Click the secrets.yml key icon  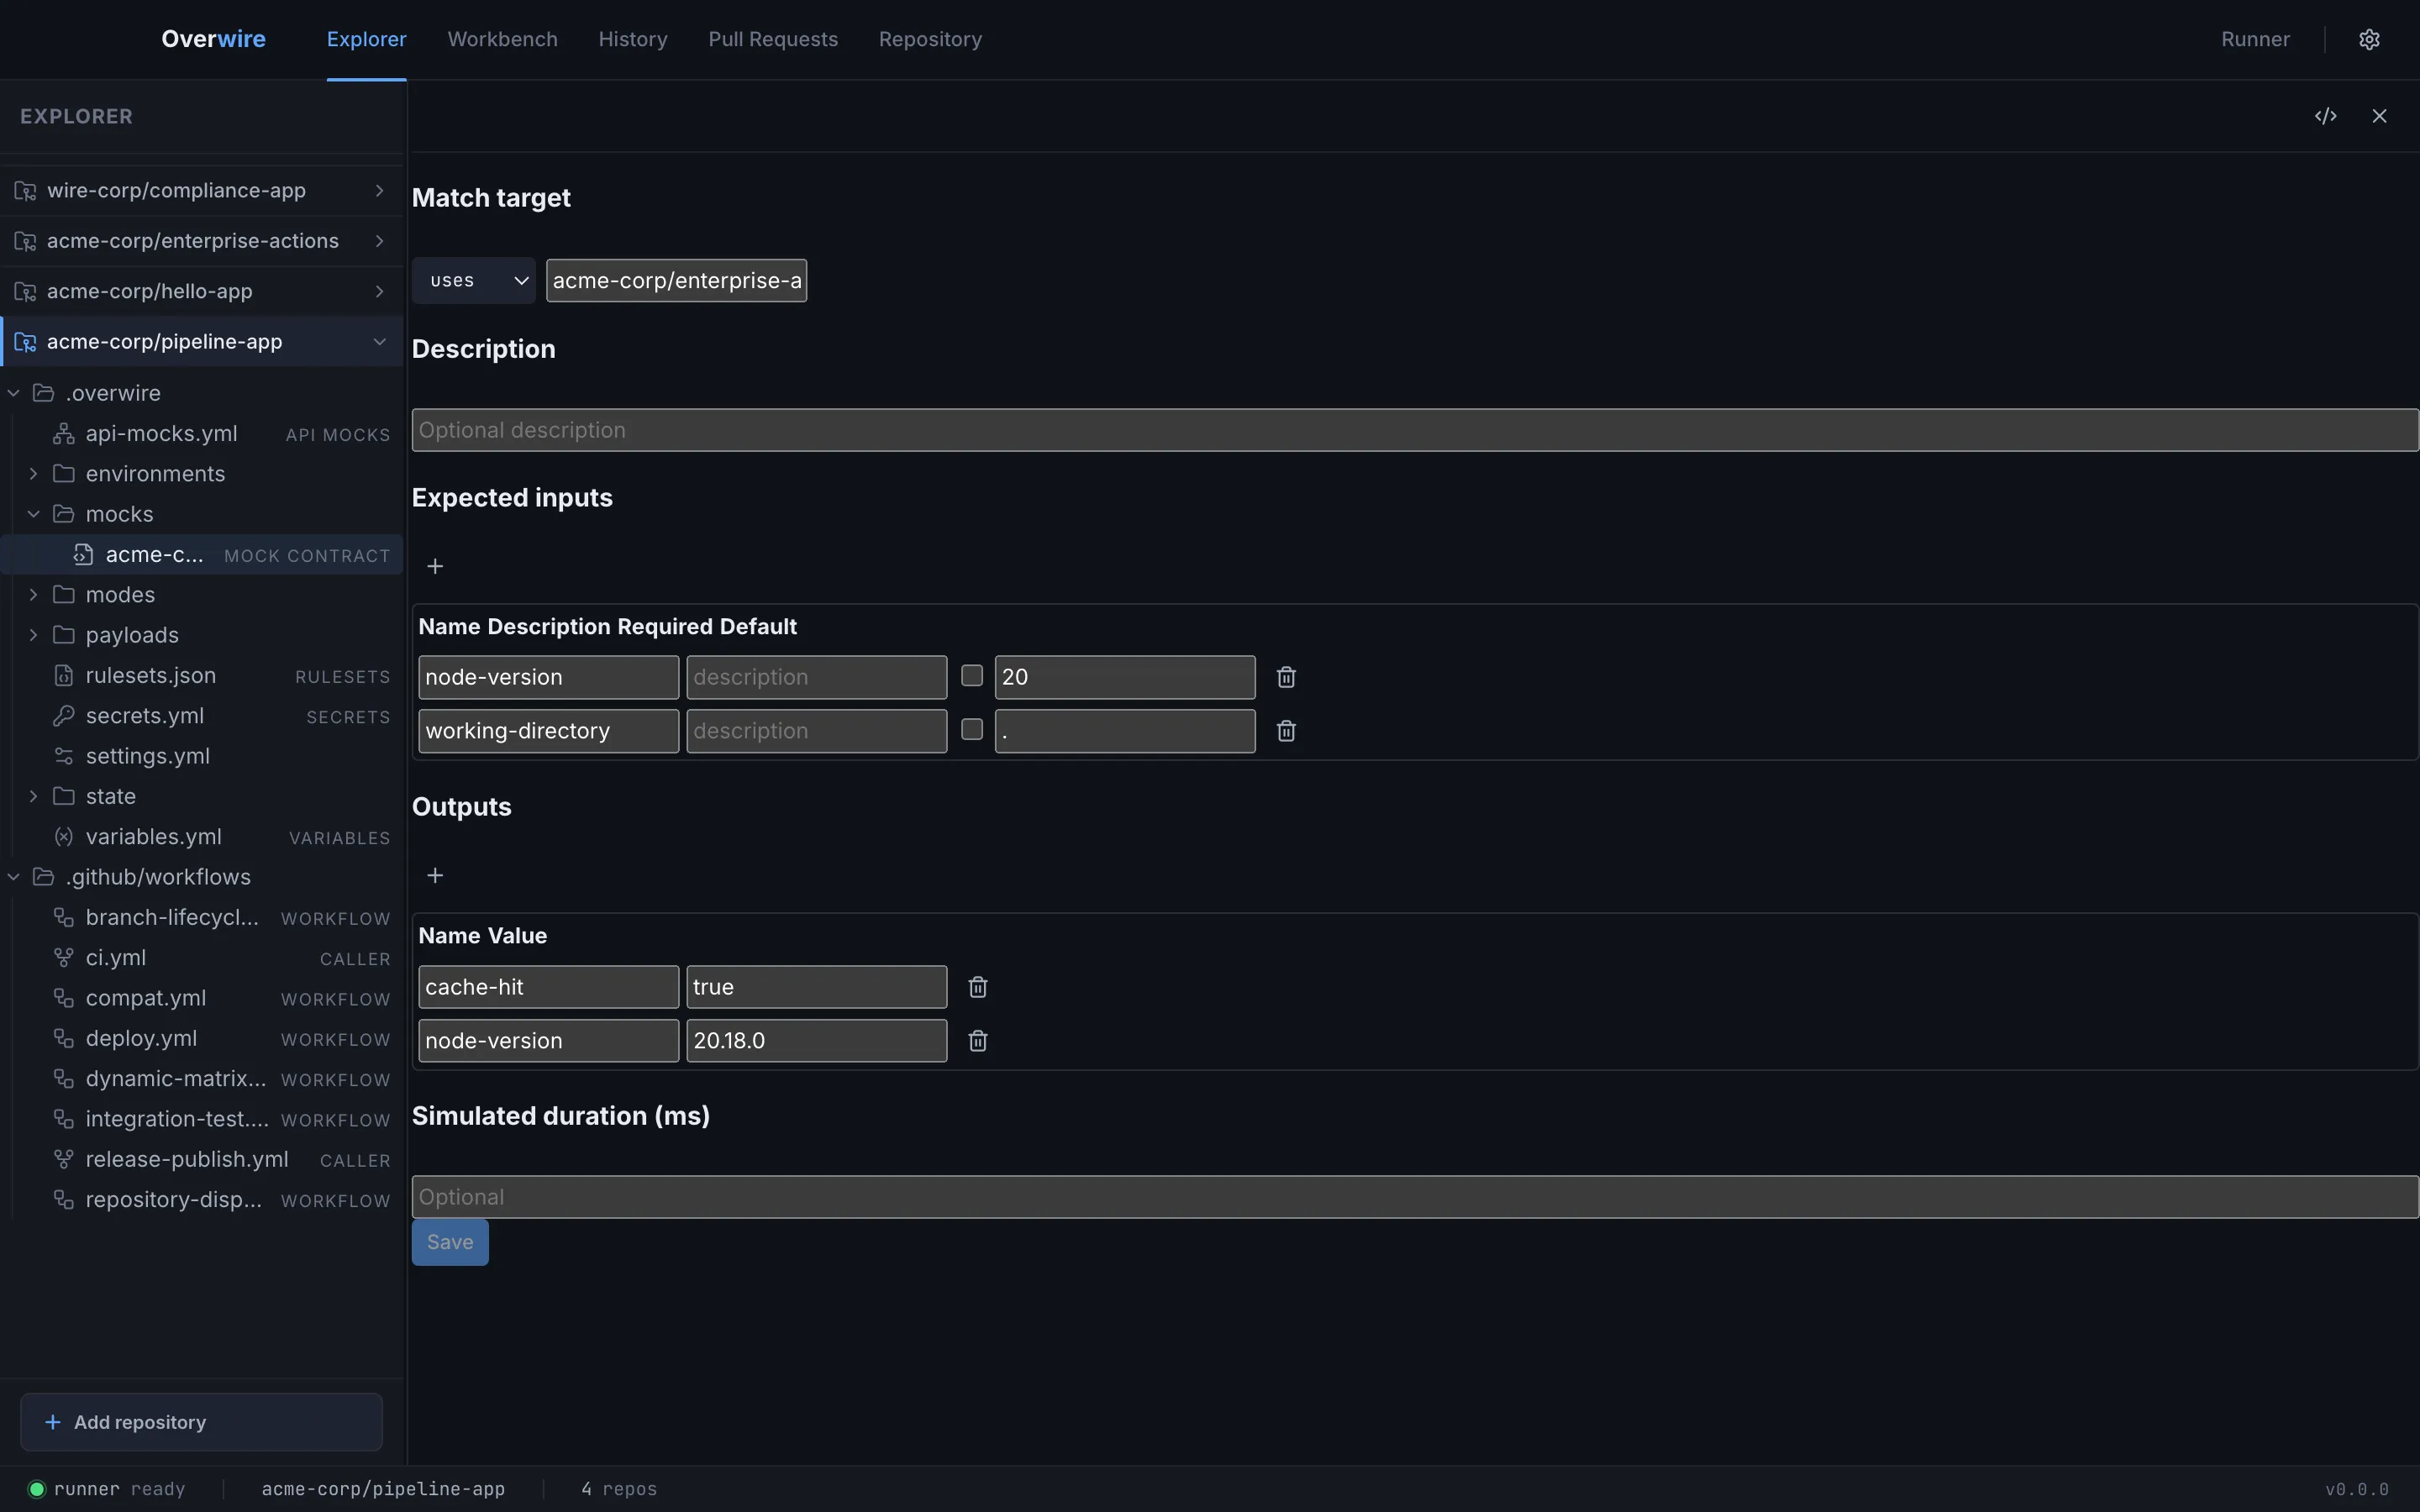[x=64, y=716]
